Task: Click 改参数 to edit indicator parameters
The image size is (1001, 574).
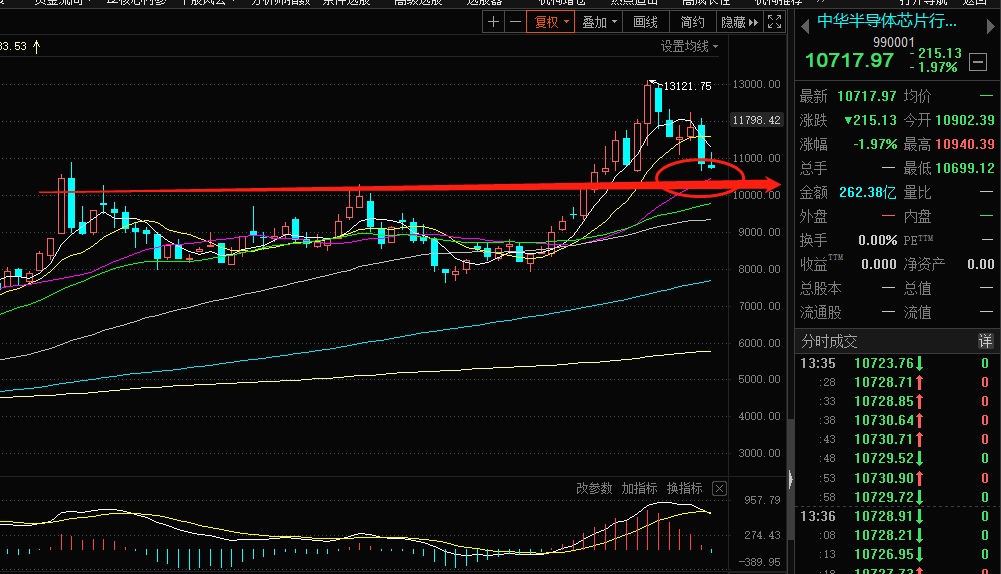Action: pyautogui.click(x=594, y=488)
